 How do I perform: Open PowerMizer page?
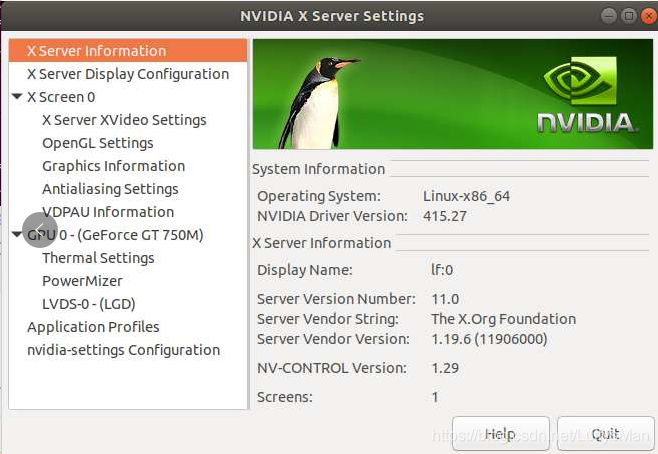coord(83,281)
